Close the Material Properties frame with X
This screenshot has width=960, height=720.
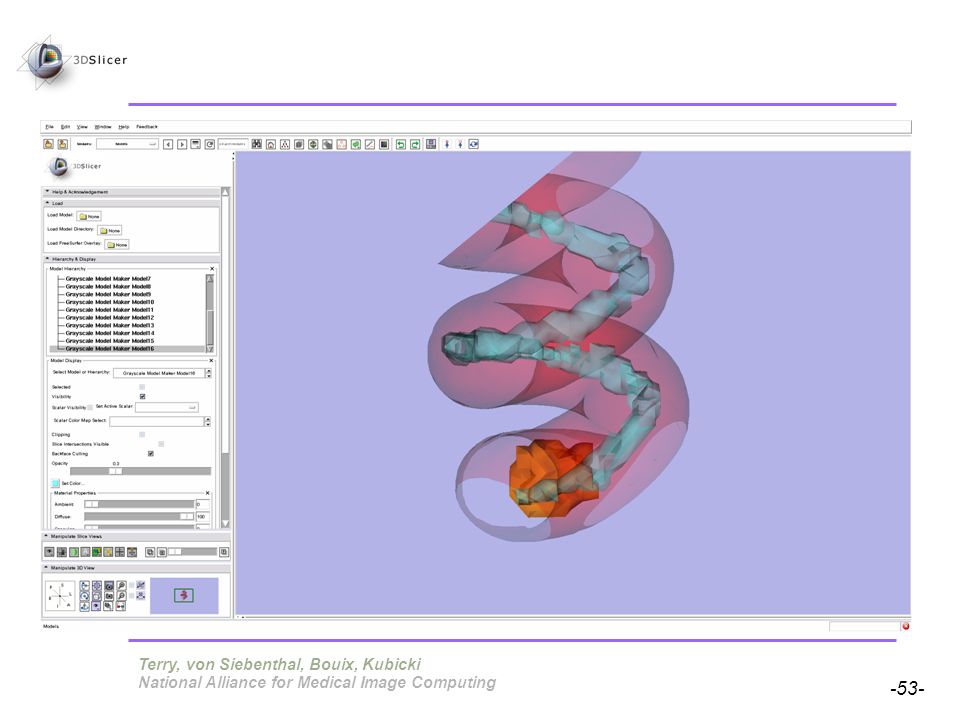click(x=208, y=493)
